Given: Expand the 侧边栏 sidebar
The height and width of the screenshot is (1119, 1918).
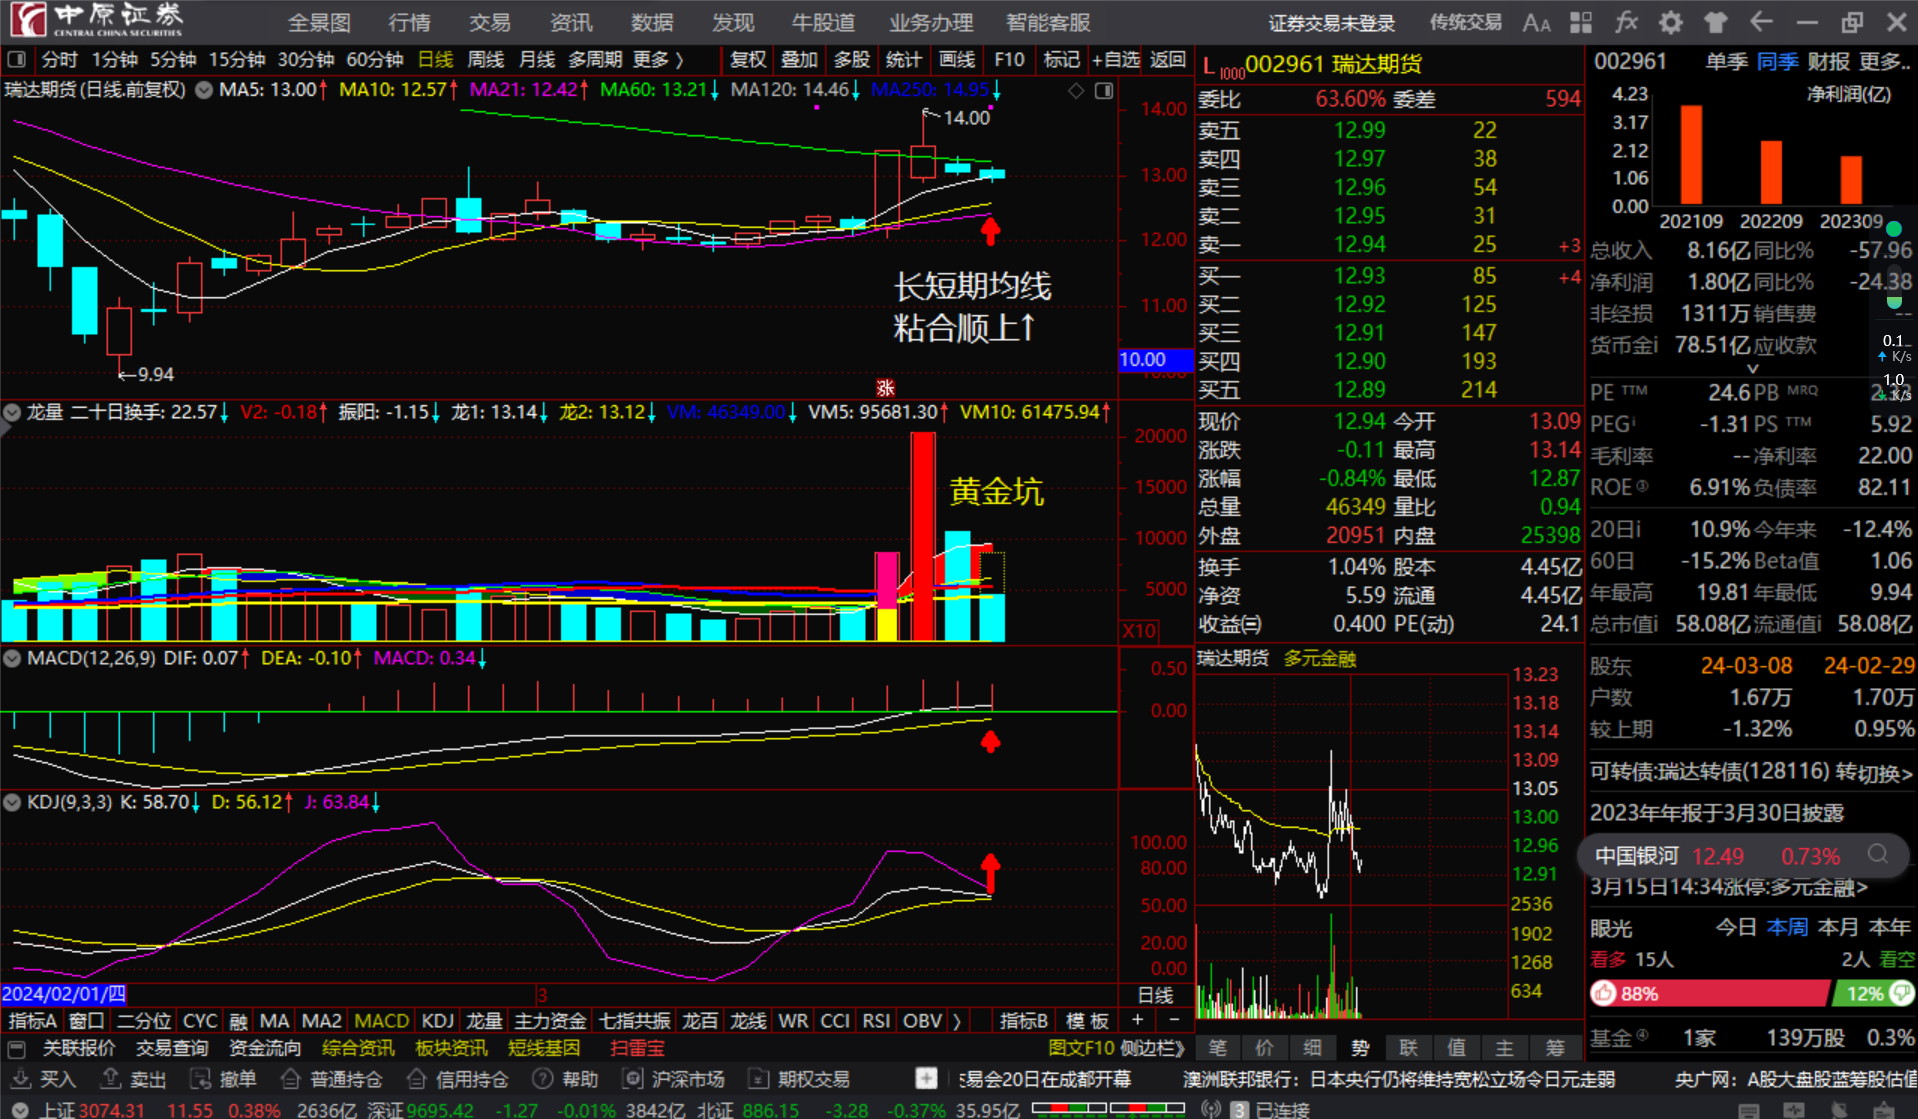Looking at the screenshot, I should pyautogui.click(x=1153, y=1049).
